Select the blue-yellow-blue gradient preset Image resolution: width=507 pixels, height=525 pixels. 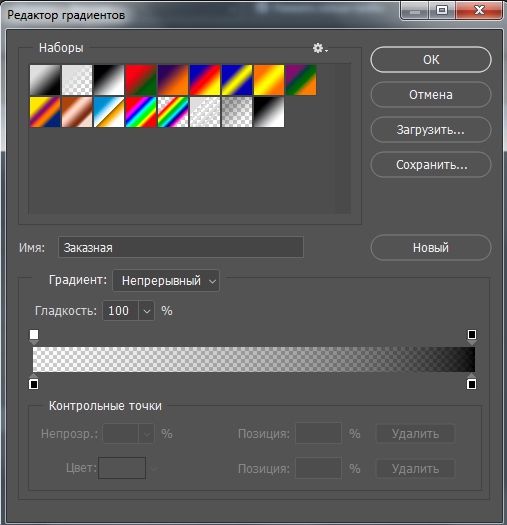[237, 80]
